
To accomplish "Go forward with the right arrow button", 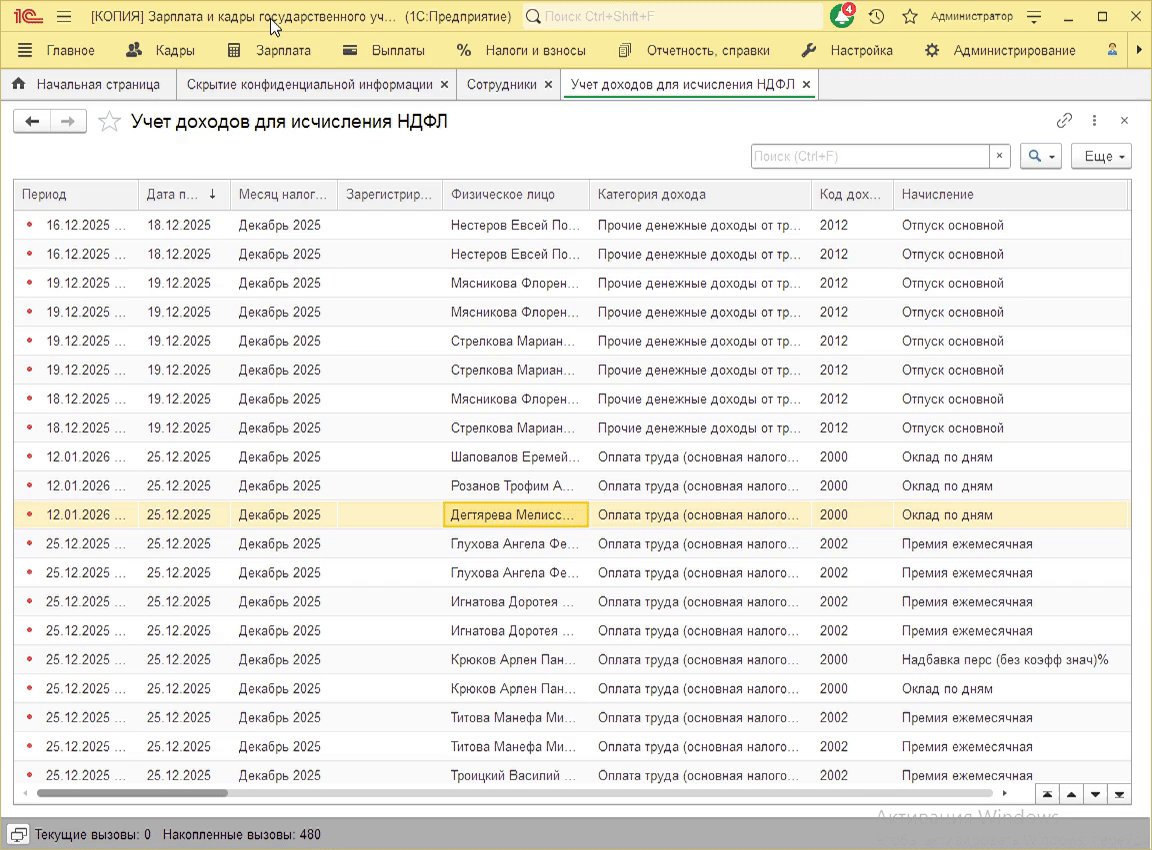I will 68,121.
